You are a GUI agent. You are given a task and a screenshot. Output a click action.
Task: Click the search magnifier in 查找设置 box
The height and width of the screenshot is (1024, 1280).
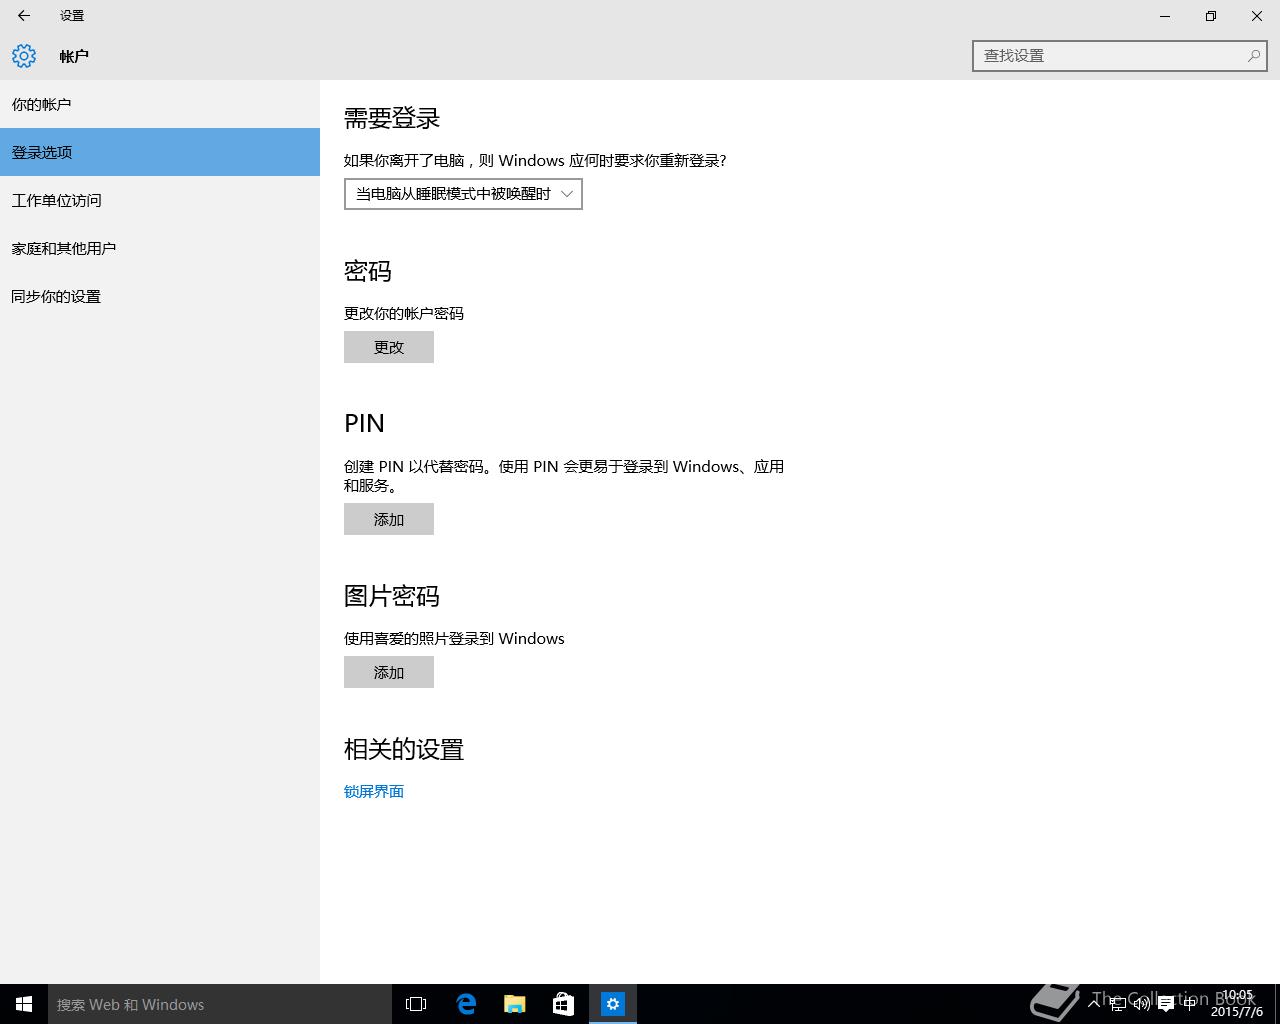(1253, 56)
